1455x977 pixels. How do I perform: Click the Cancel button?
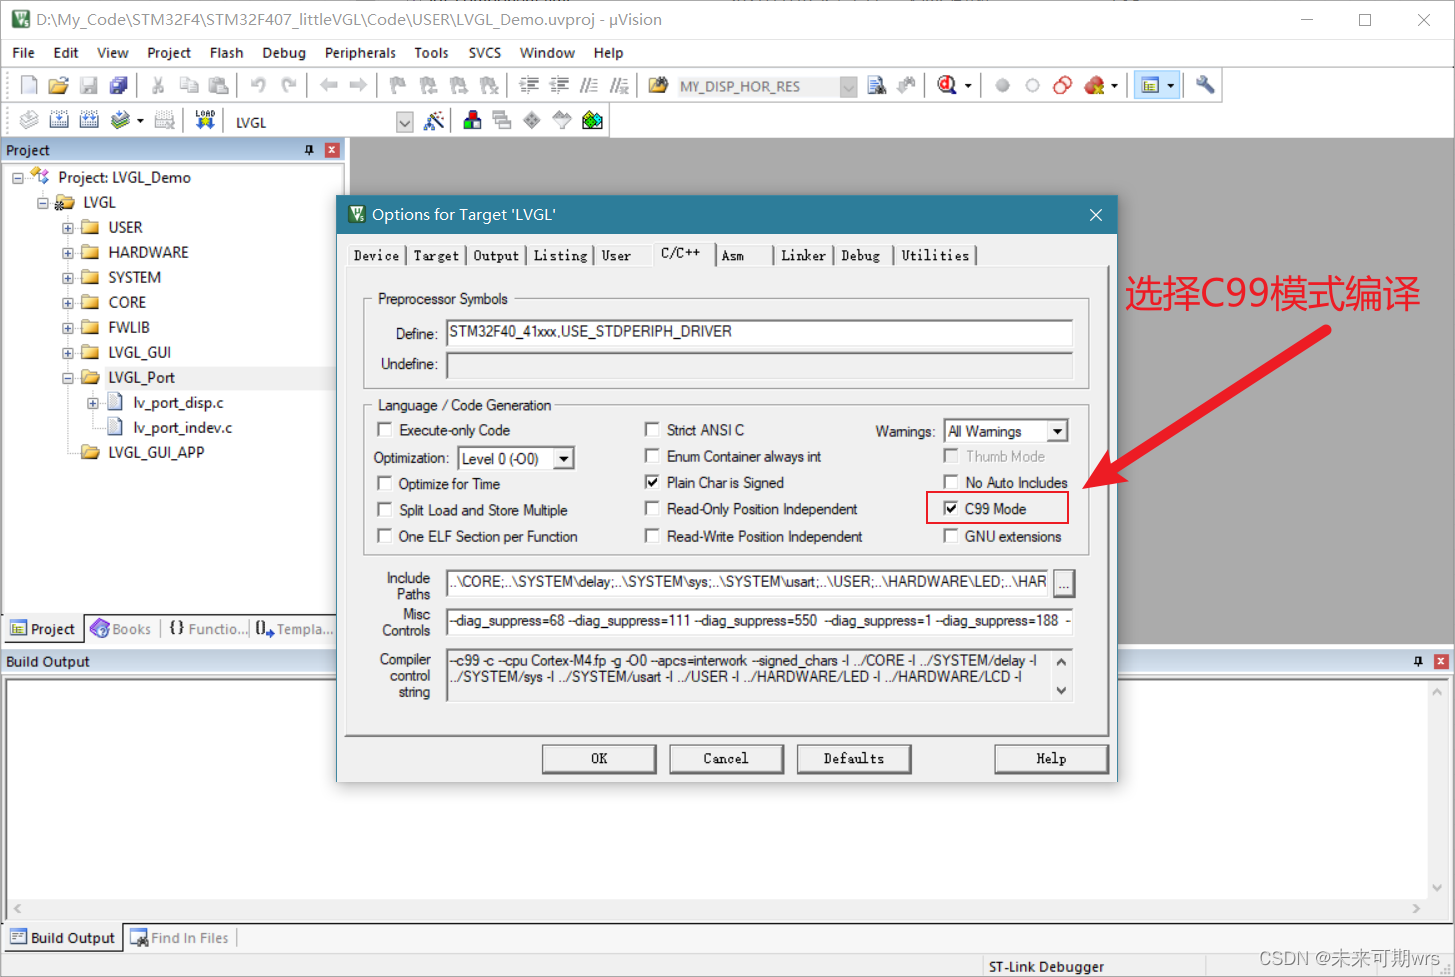pyautogui.click(x=726, y=759)
